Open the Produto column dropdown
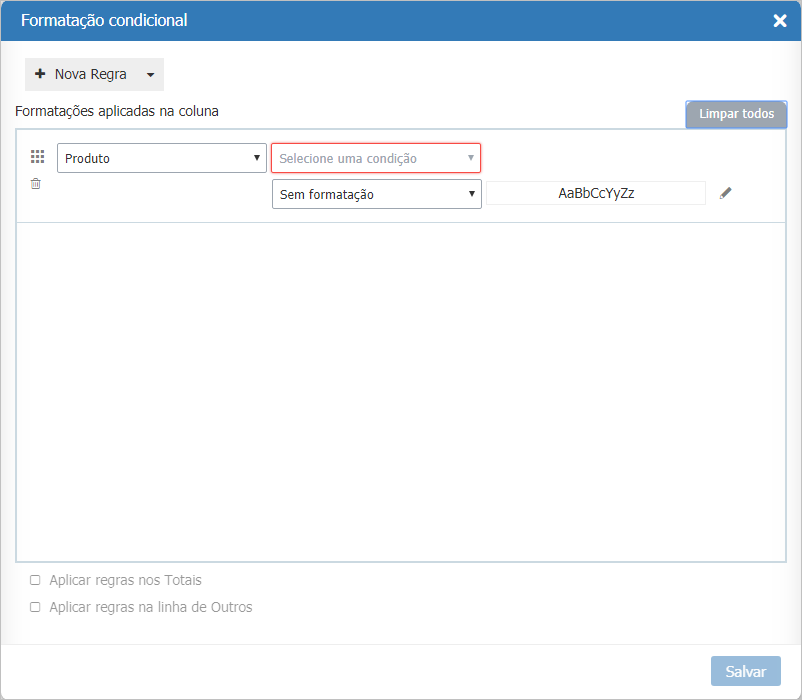The width and height of the screenshot is (802, 700). (160, 157)
